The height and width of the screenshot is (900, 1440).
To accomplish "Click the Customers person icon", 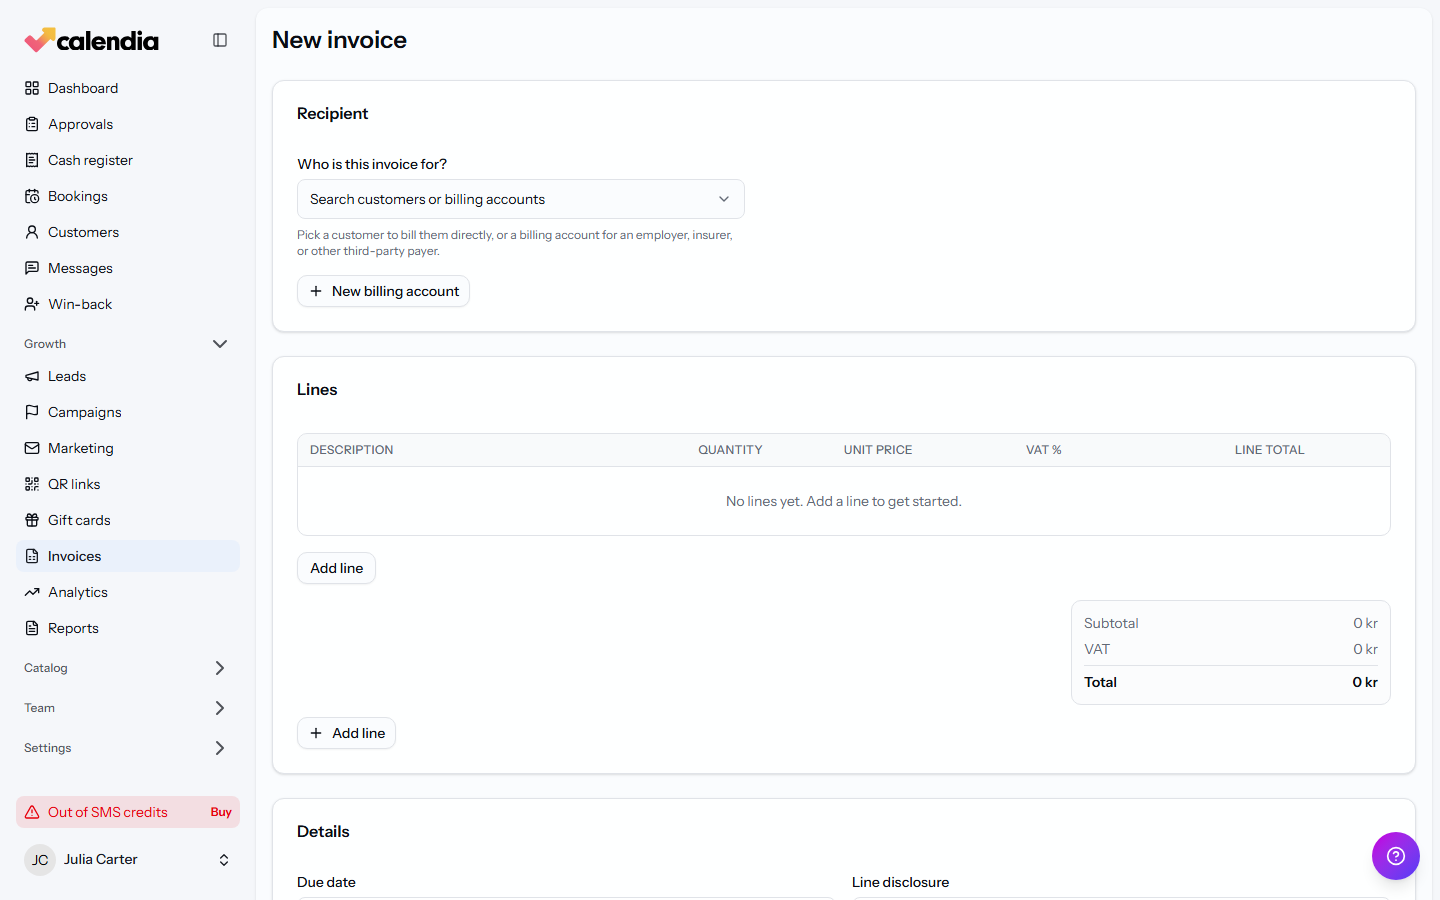I will click(32, 232).
